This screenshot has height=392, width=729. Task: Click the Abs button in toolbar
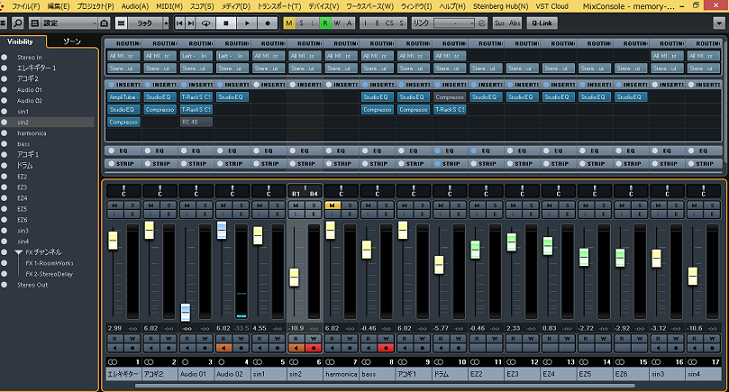pos(514,23)
